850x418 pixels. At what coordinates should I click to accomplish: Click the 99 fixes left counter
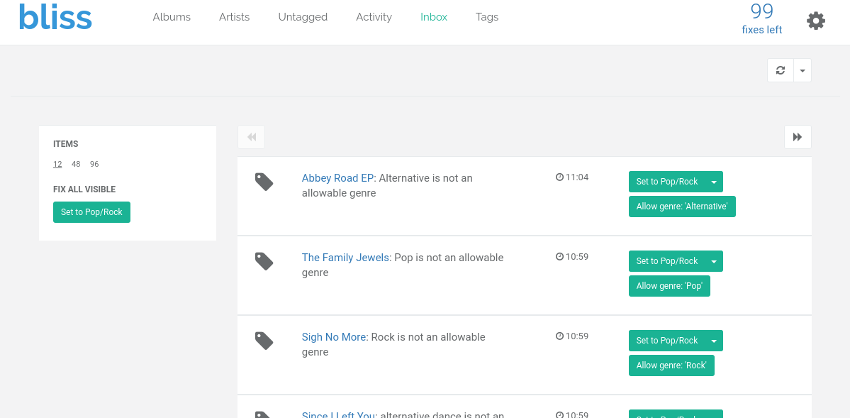(762, 18)
